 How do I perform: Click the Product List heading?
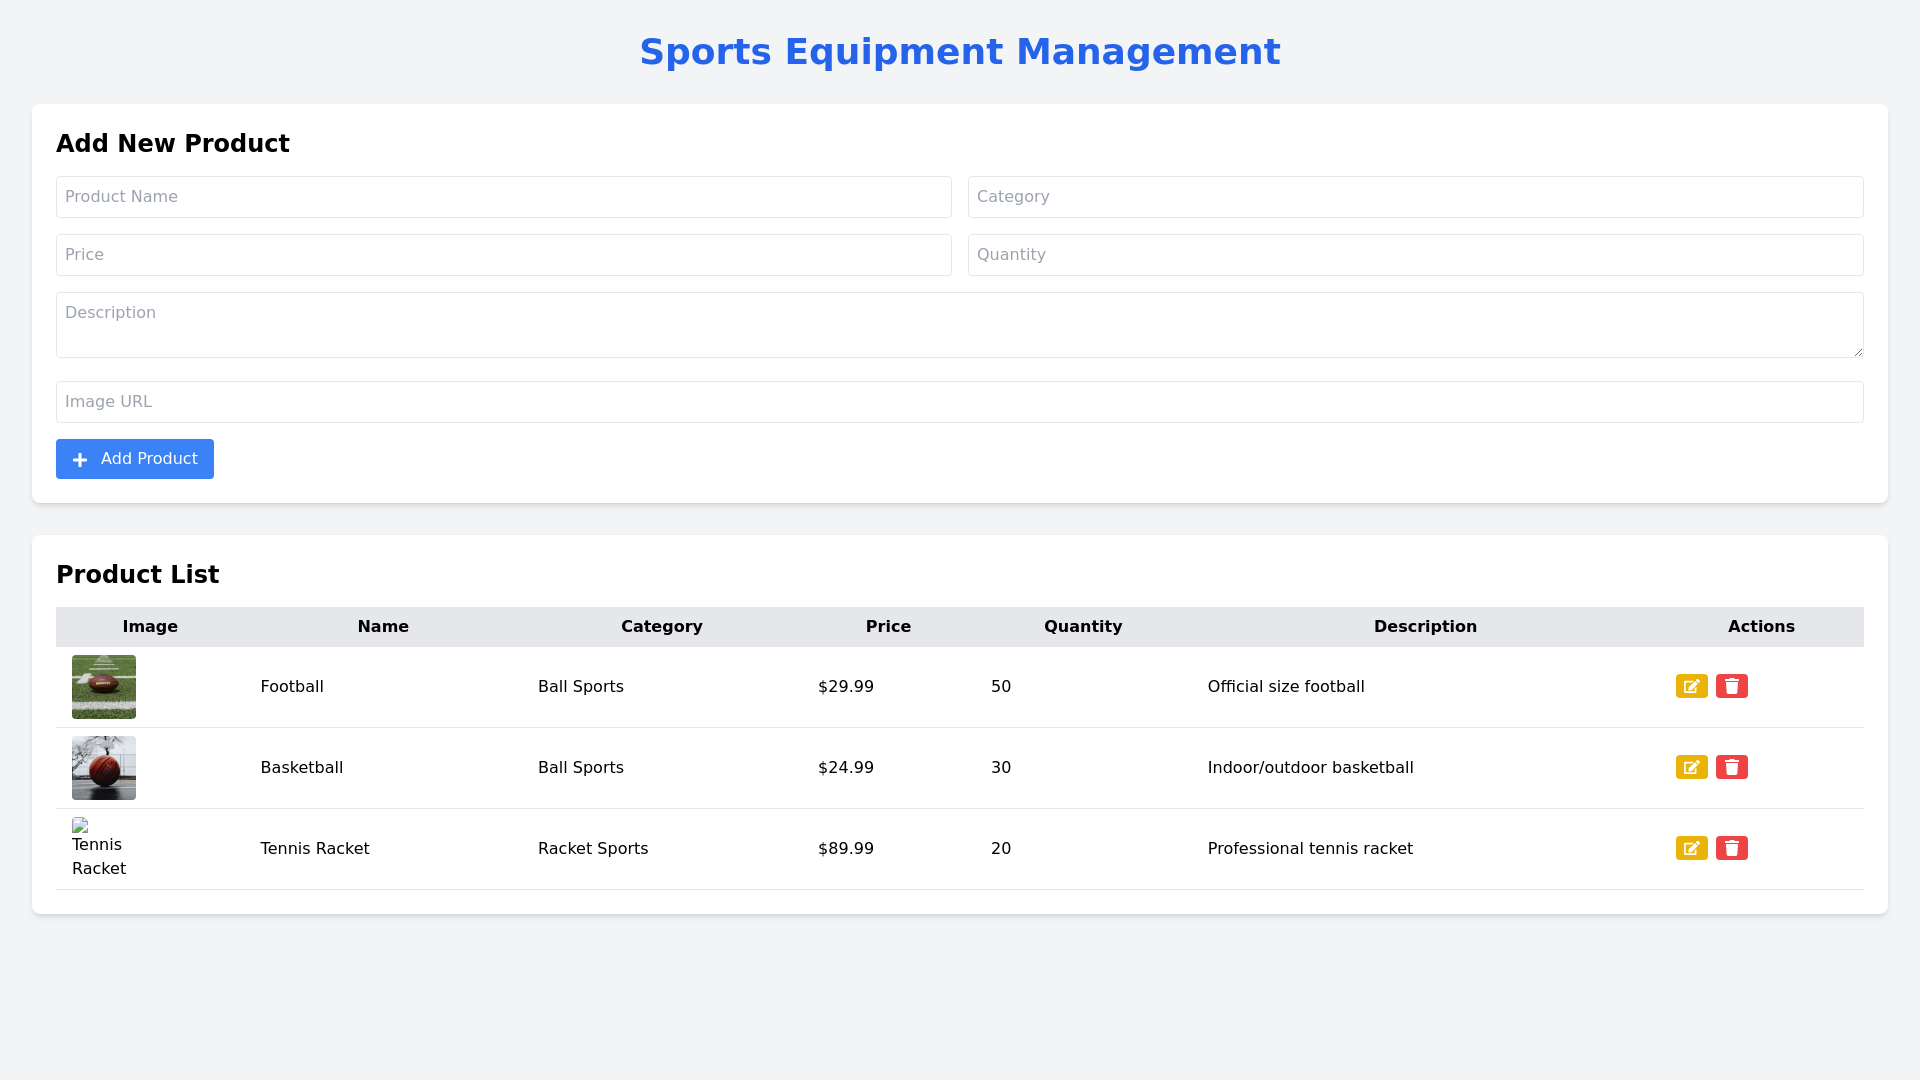click(138, 575)
